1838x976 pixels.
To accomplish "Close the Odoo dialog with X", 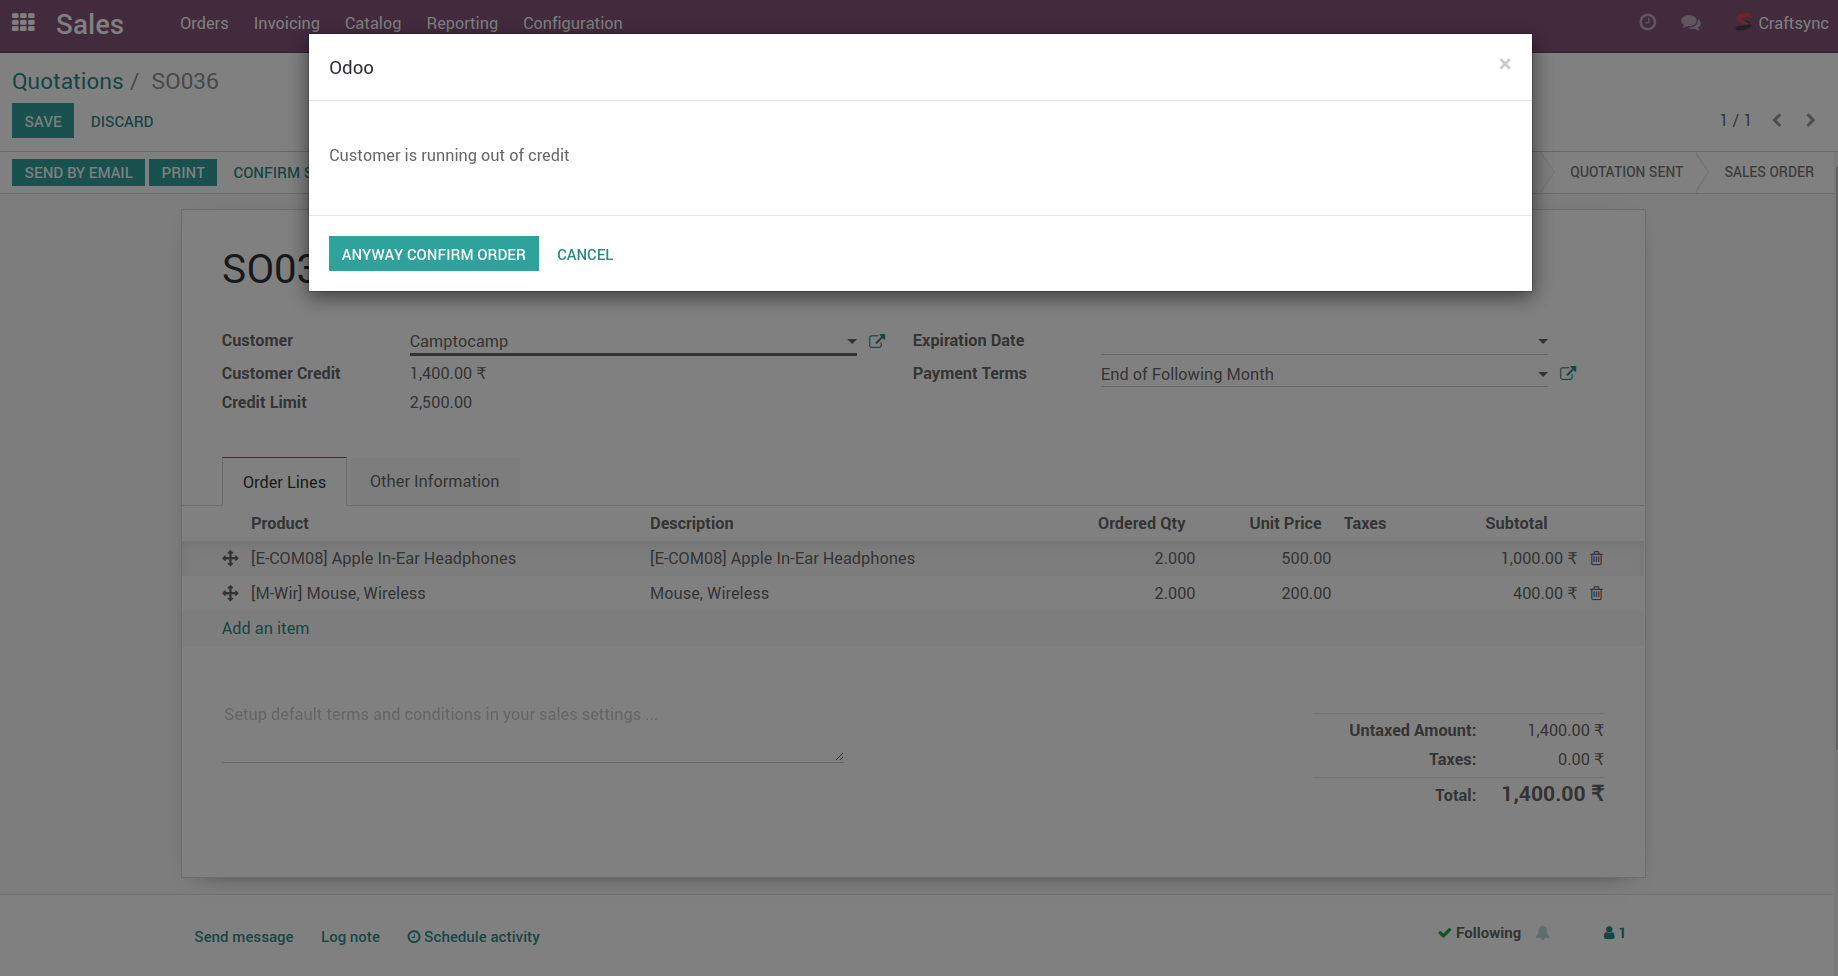I will click(x=1504, y=64).
